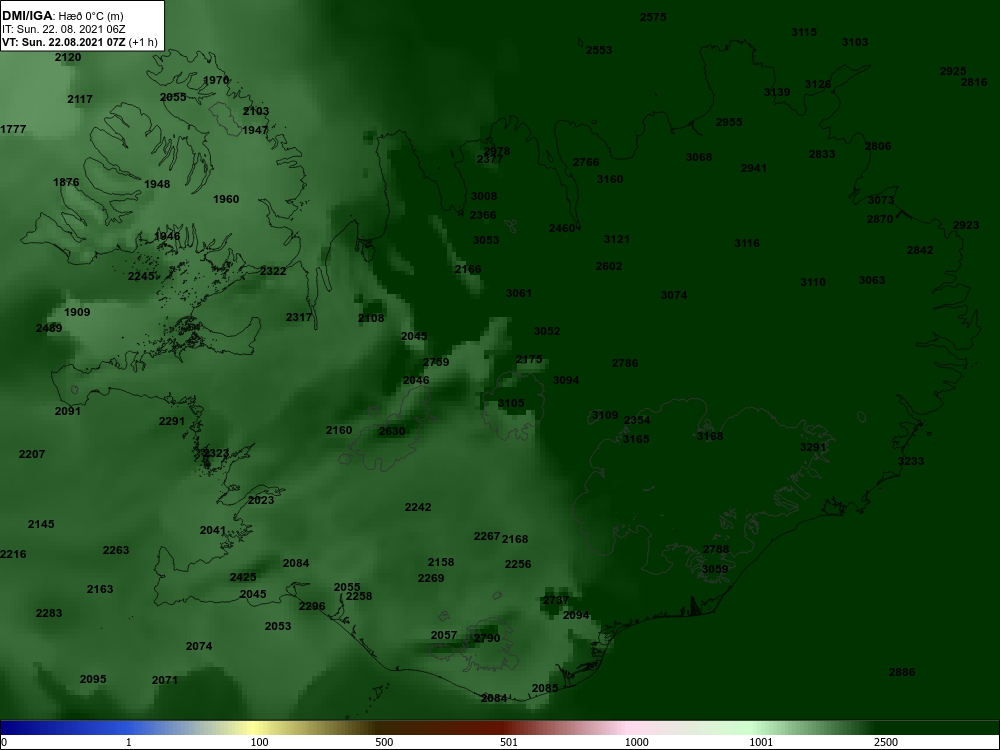Click the map value 2103
Screen dimensions: 1000x750
click(x=256, y=111)
